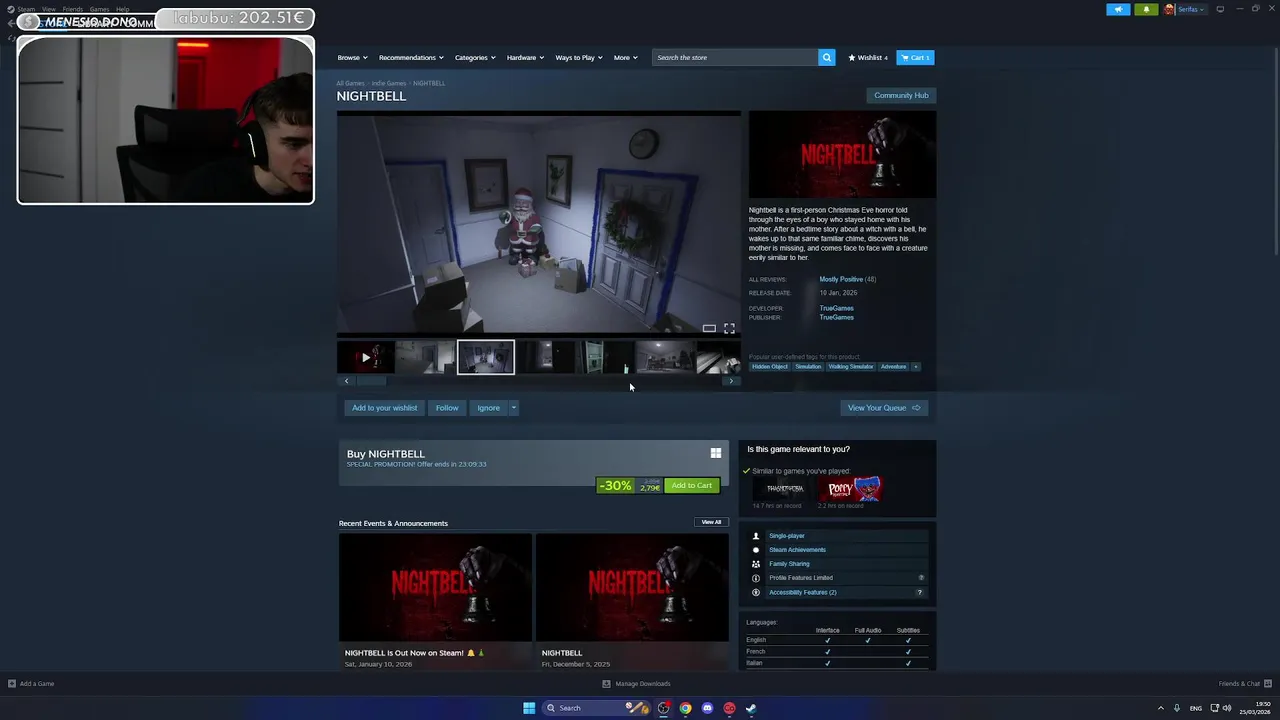Click the taskbar volume speaker icon
This screenshot has height=720, width=1280.
pos(1227,708)
